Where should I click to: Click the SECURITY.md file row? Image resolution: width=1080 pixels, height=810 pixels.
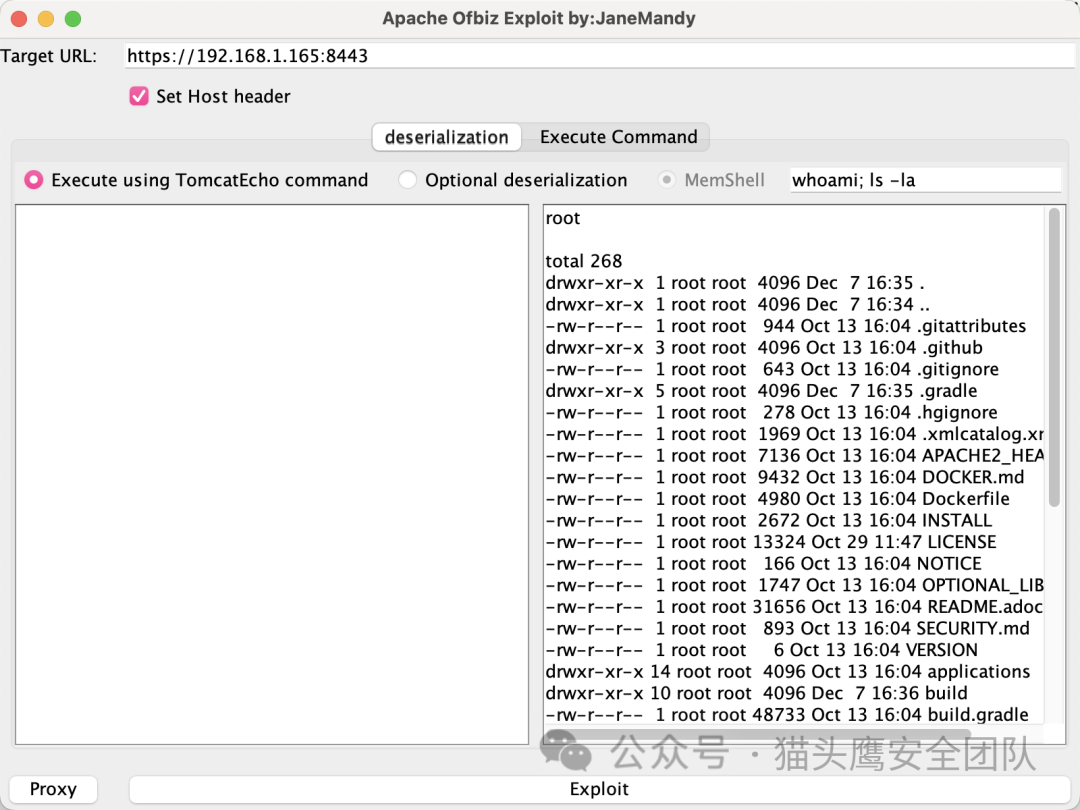787,629
